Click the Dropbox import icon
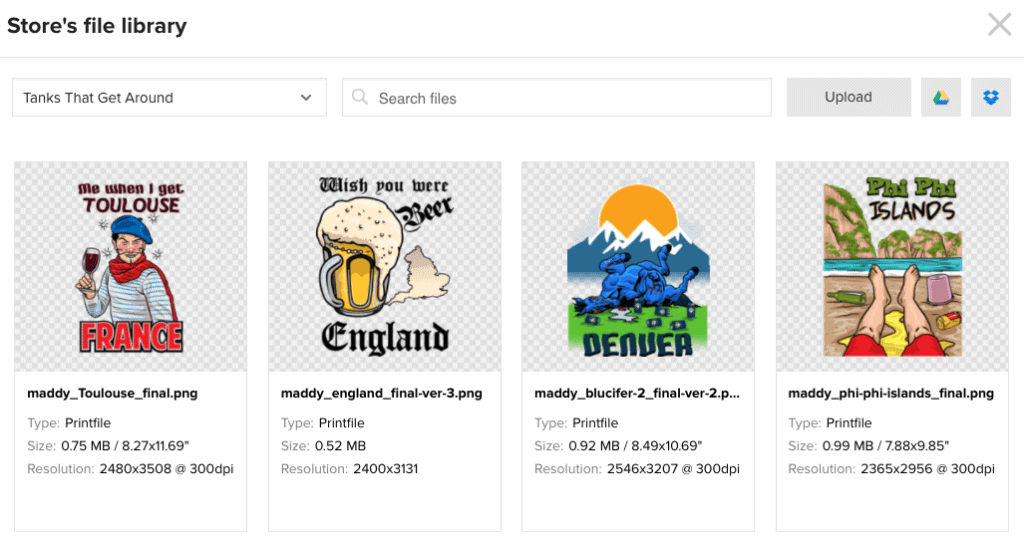This screenshot has width=1024, height=541. point(991,97)
